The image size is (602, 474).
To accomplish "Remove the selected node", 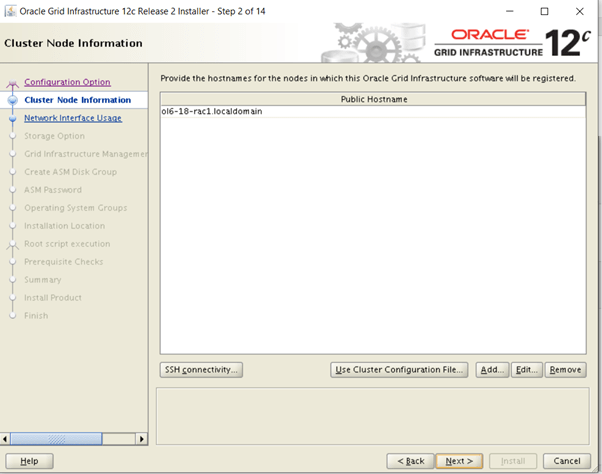I will 565,370.
